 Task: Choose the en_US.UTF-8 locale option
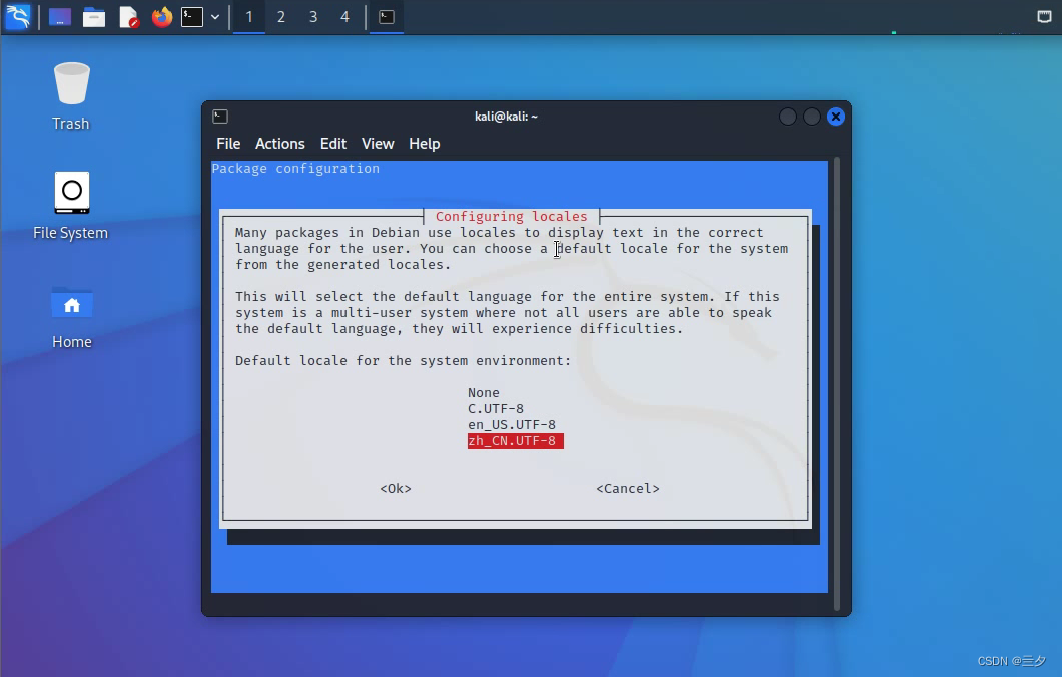point(511,425)
